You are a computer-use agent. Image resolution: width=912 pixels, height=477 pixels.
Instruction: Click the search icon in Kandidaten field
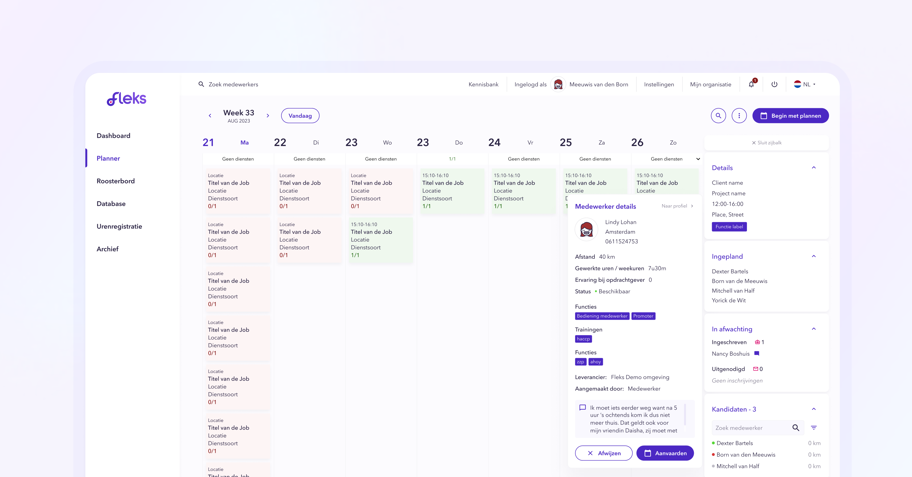coord(796,428)
